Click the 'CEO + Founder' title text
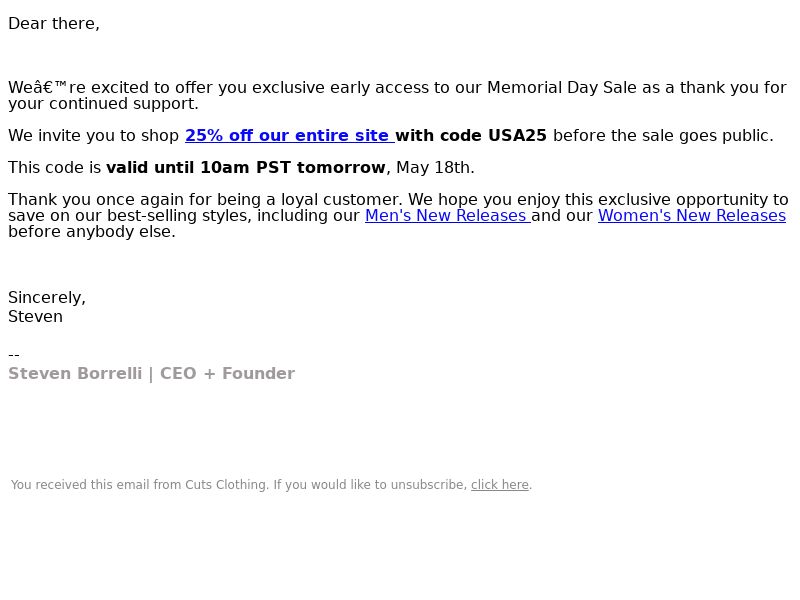 228,373
